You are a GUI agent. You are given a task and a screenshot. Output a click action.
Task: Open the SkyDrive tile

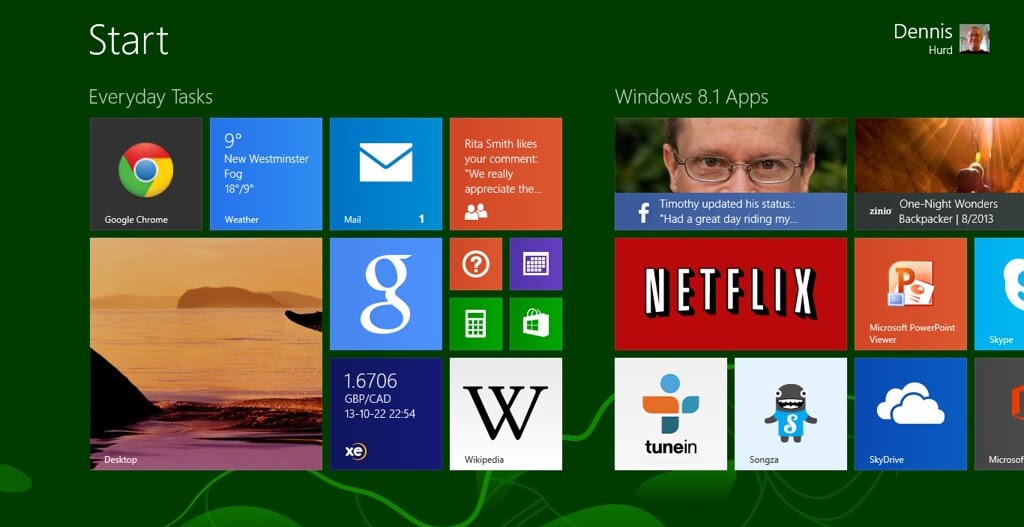[x=910, y=414]
